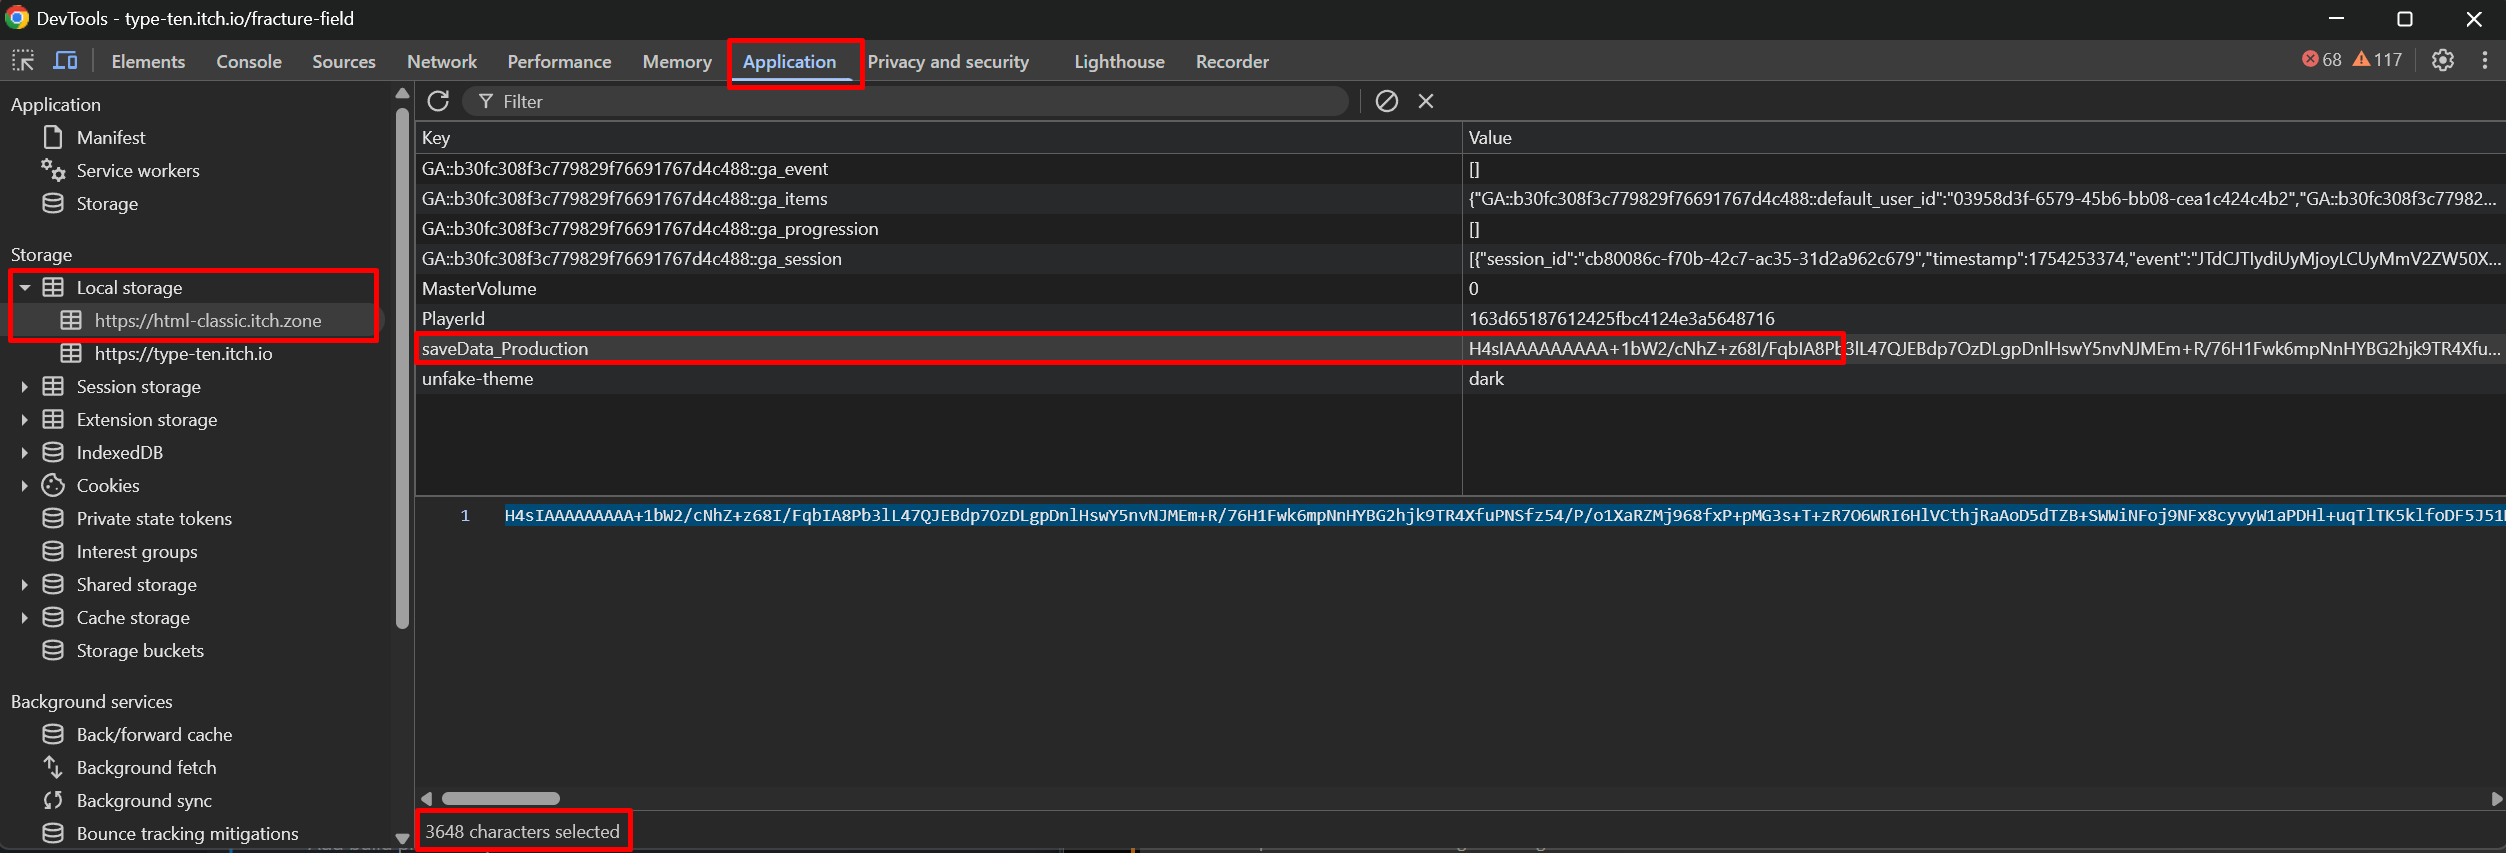
Task: Open the Application tab
Action: 789,61
